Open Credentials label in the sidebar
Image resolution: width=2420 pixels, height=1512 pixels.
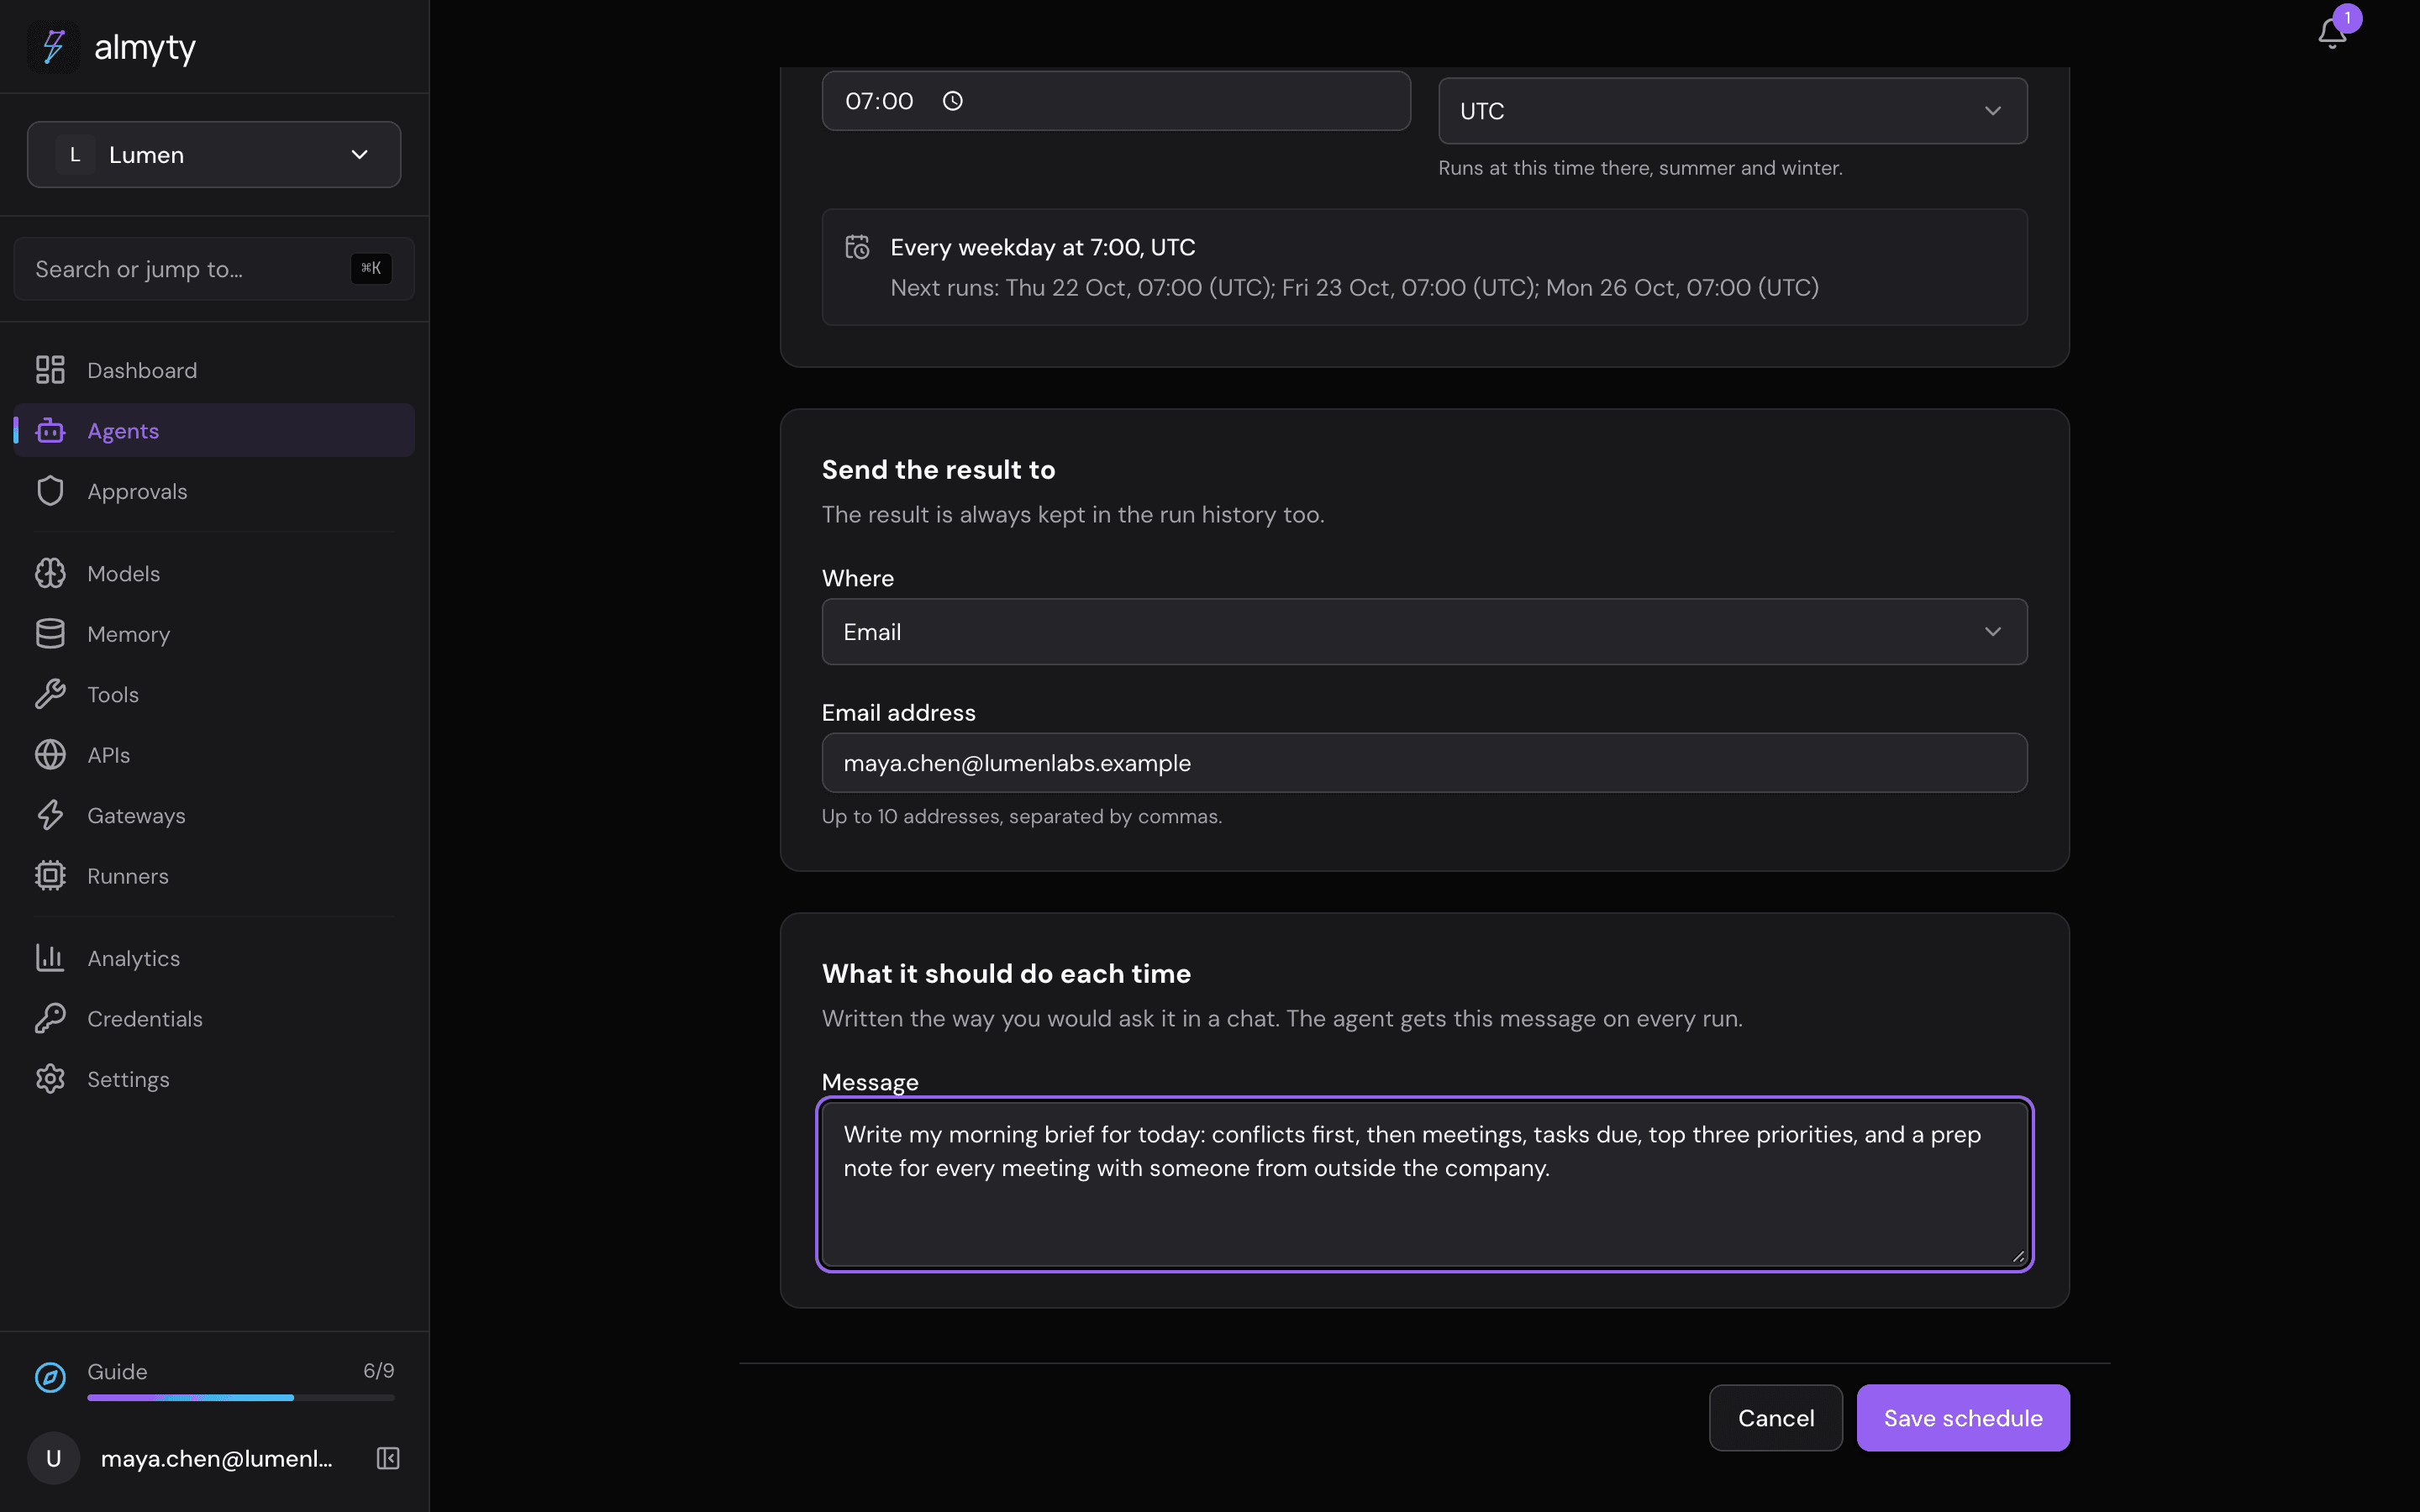point(145,1018)
